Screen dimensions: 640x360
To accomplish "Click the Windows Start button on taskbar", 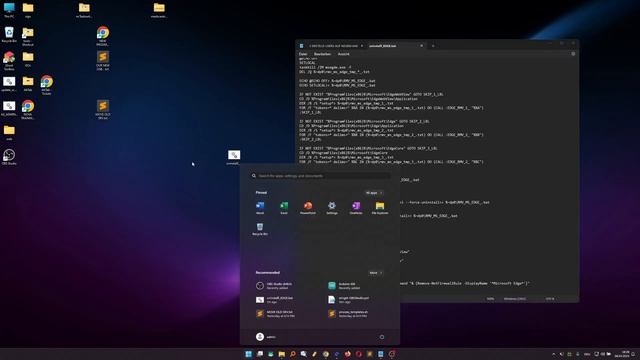I will coord(249,354).
